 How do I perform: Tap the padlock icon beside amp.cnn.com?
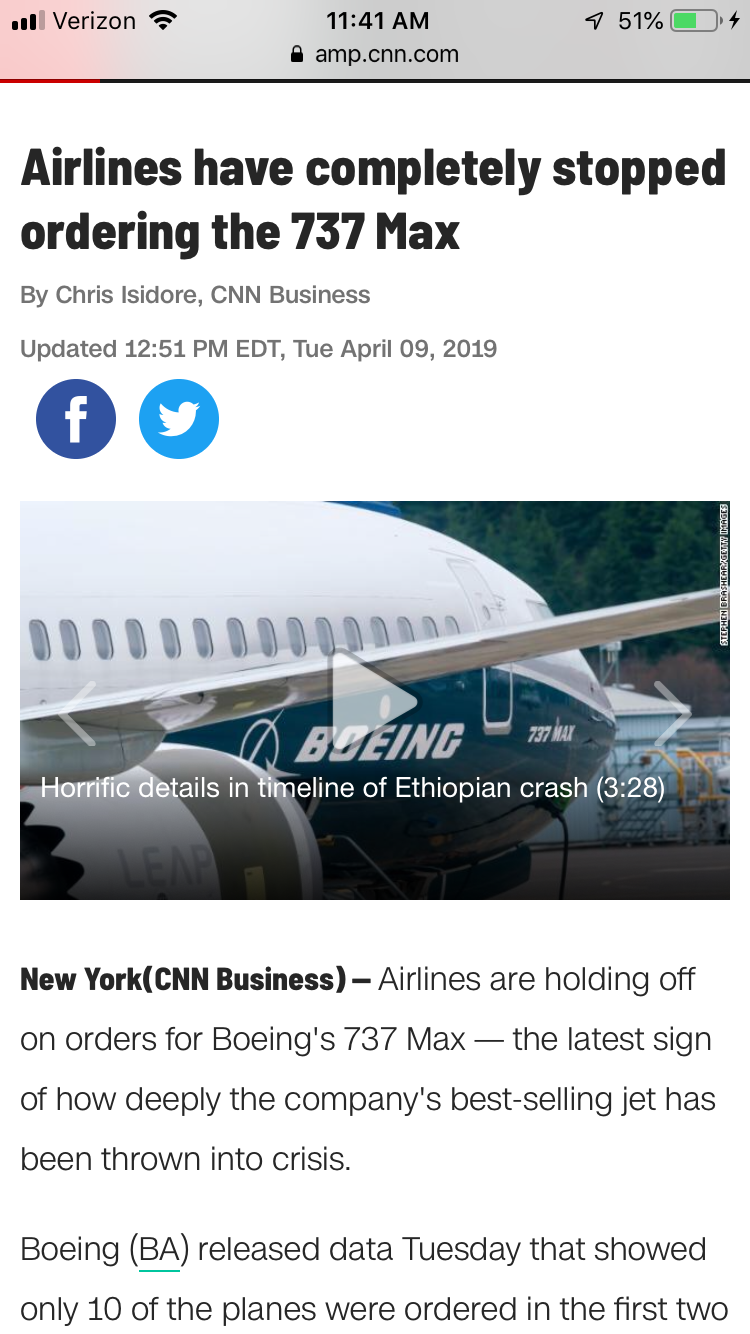pos(296,55)
